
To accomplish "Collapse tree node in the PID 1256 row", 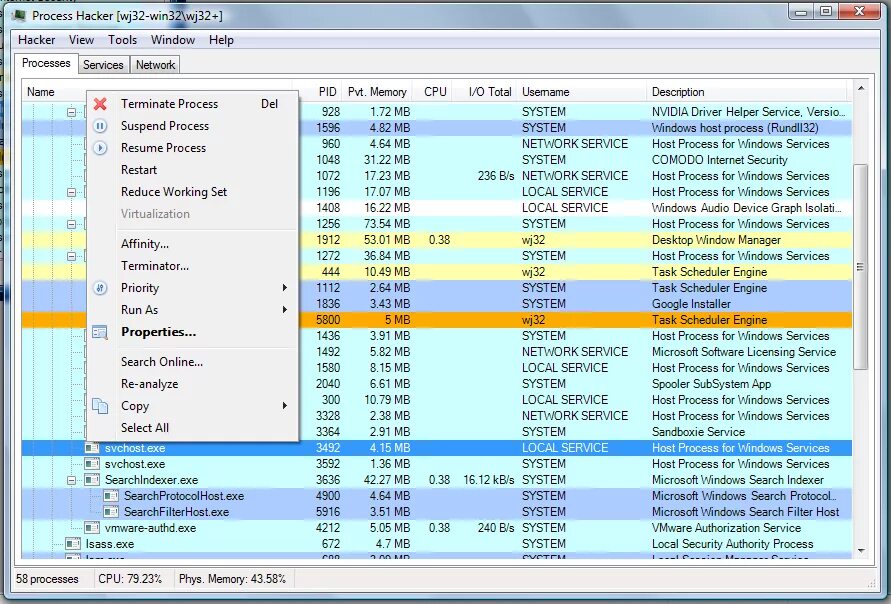I will (72, 224).
